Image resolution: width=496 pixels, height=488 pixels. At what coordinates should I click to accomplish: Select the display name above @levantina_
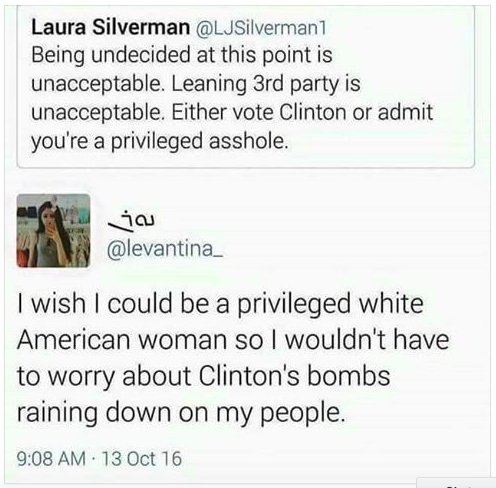point(131,220)
